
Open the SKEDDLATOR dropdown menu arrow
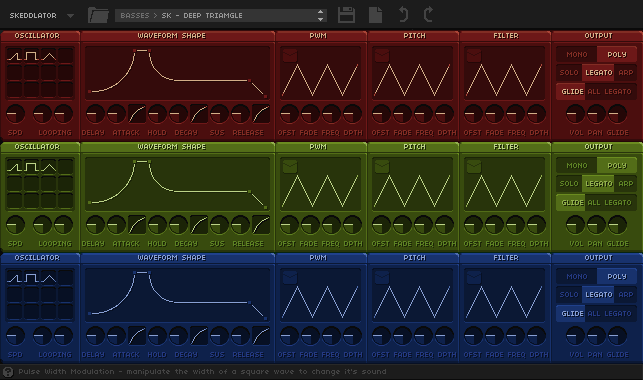pos(71,16)
